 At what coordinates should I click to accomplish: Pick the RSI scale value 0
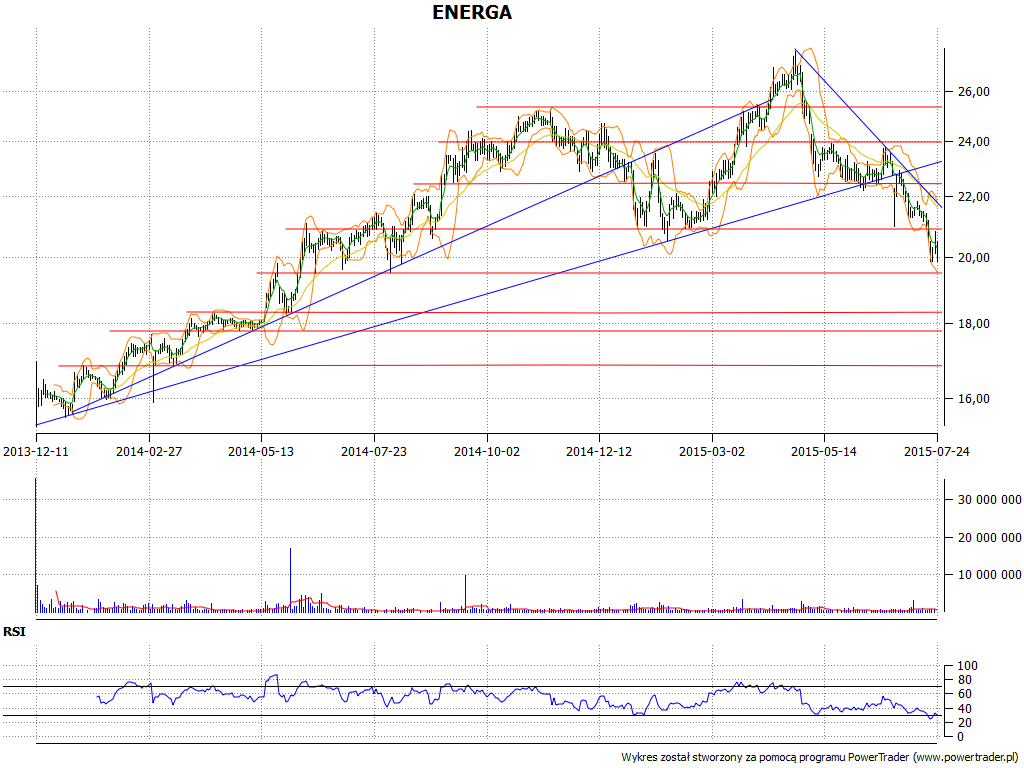(x=960, y=737)
